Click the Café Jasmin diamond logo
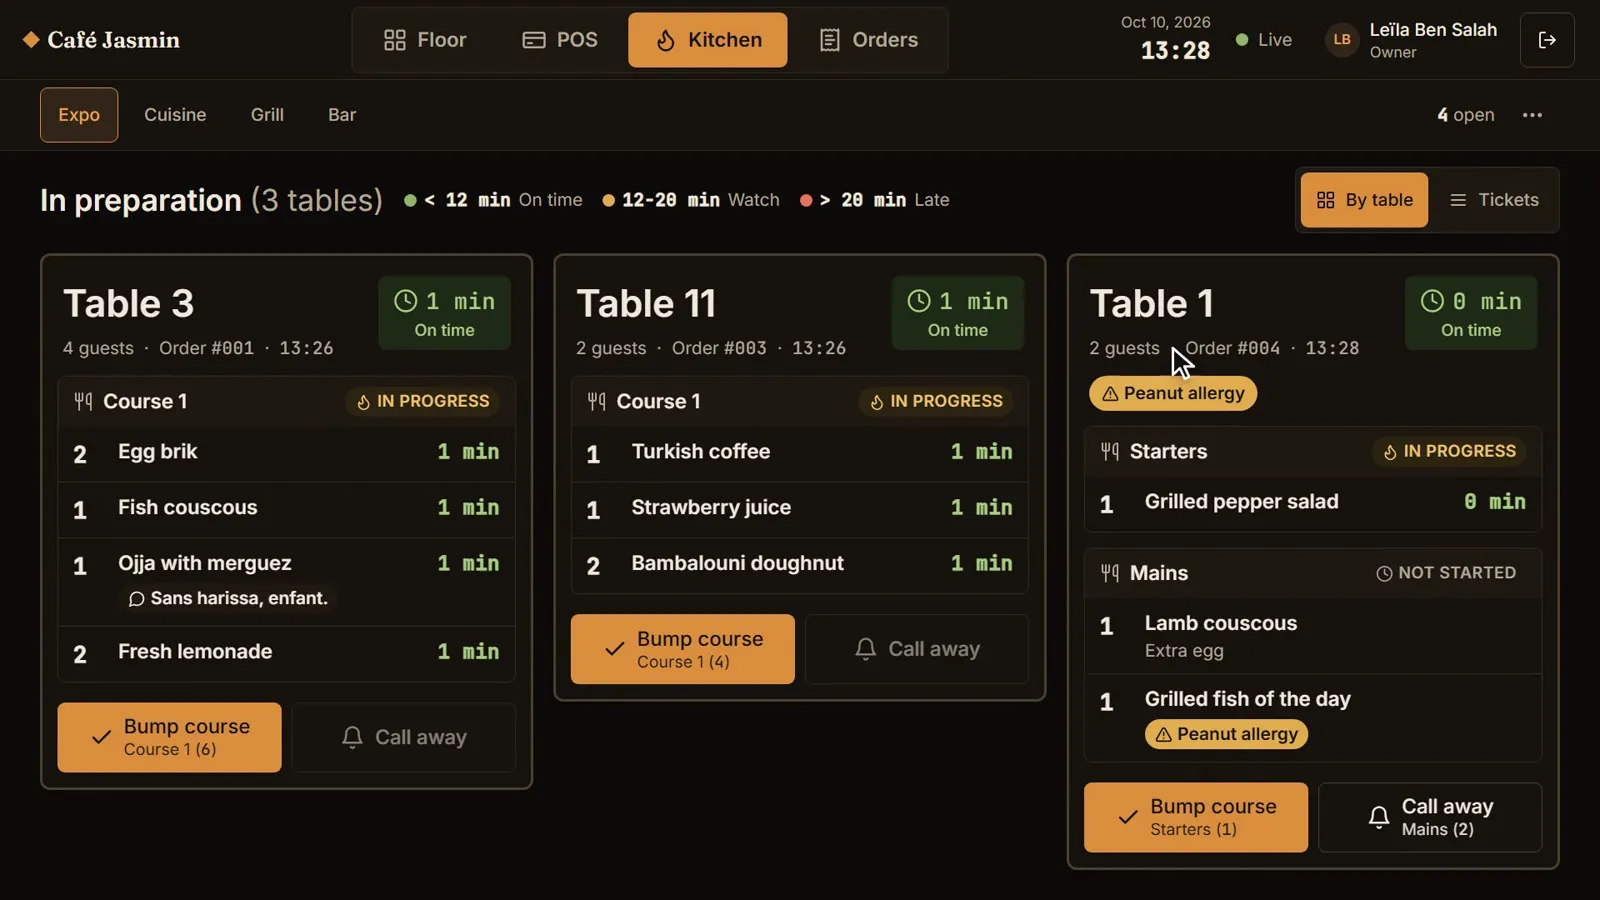Image resolution: width=1600 pixels, height=900 pixels. pos(31,39)
